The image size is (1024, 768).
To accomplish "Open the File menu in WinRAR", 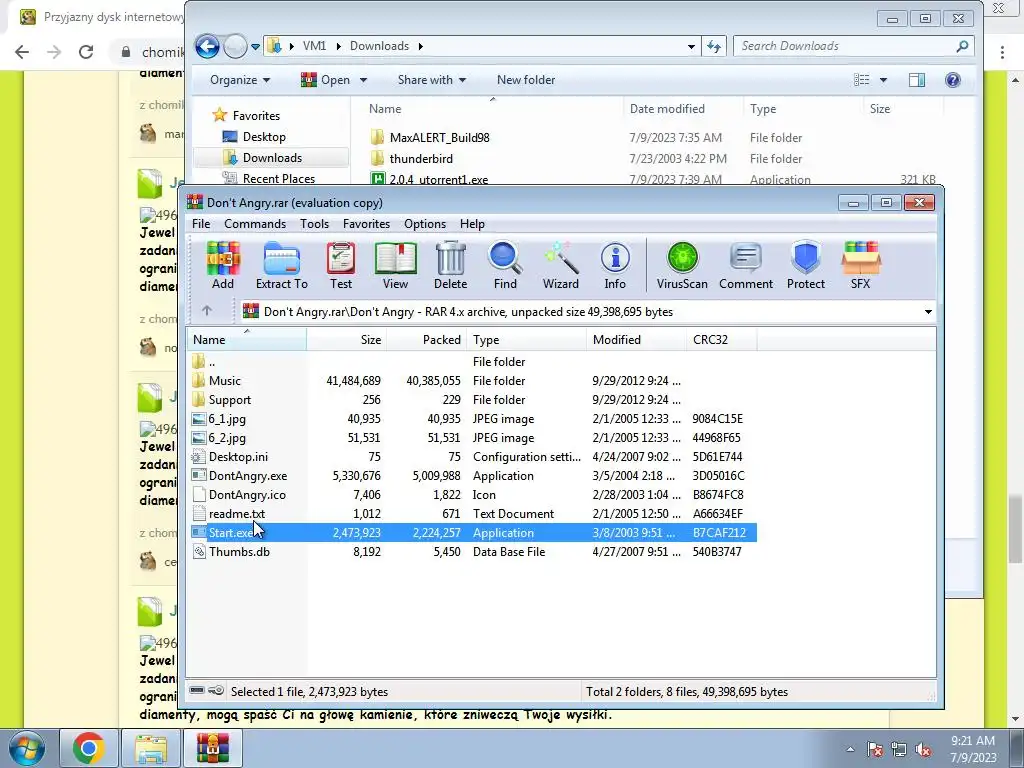I will pyautogui.click(x=201, y=224).
